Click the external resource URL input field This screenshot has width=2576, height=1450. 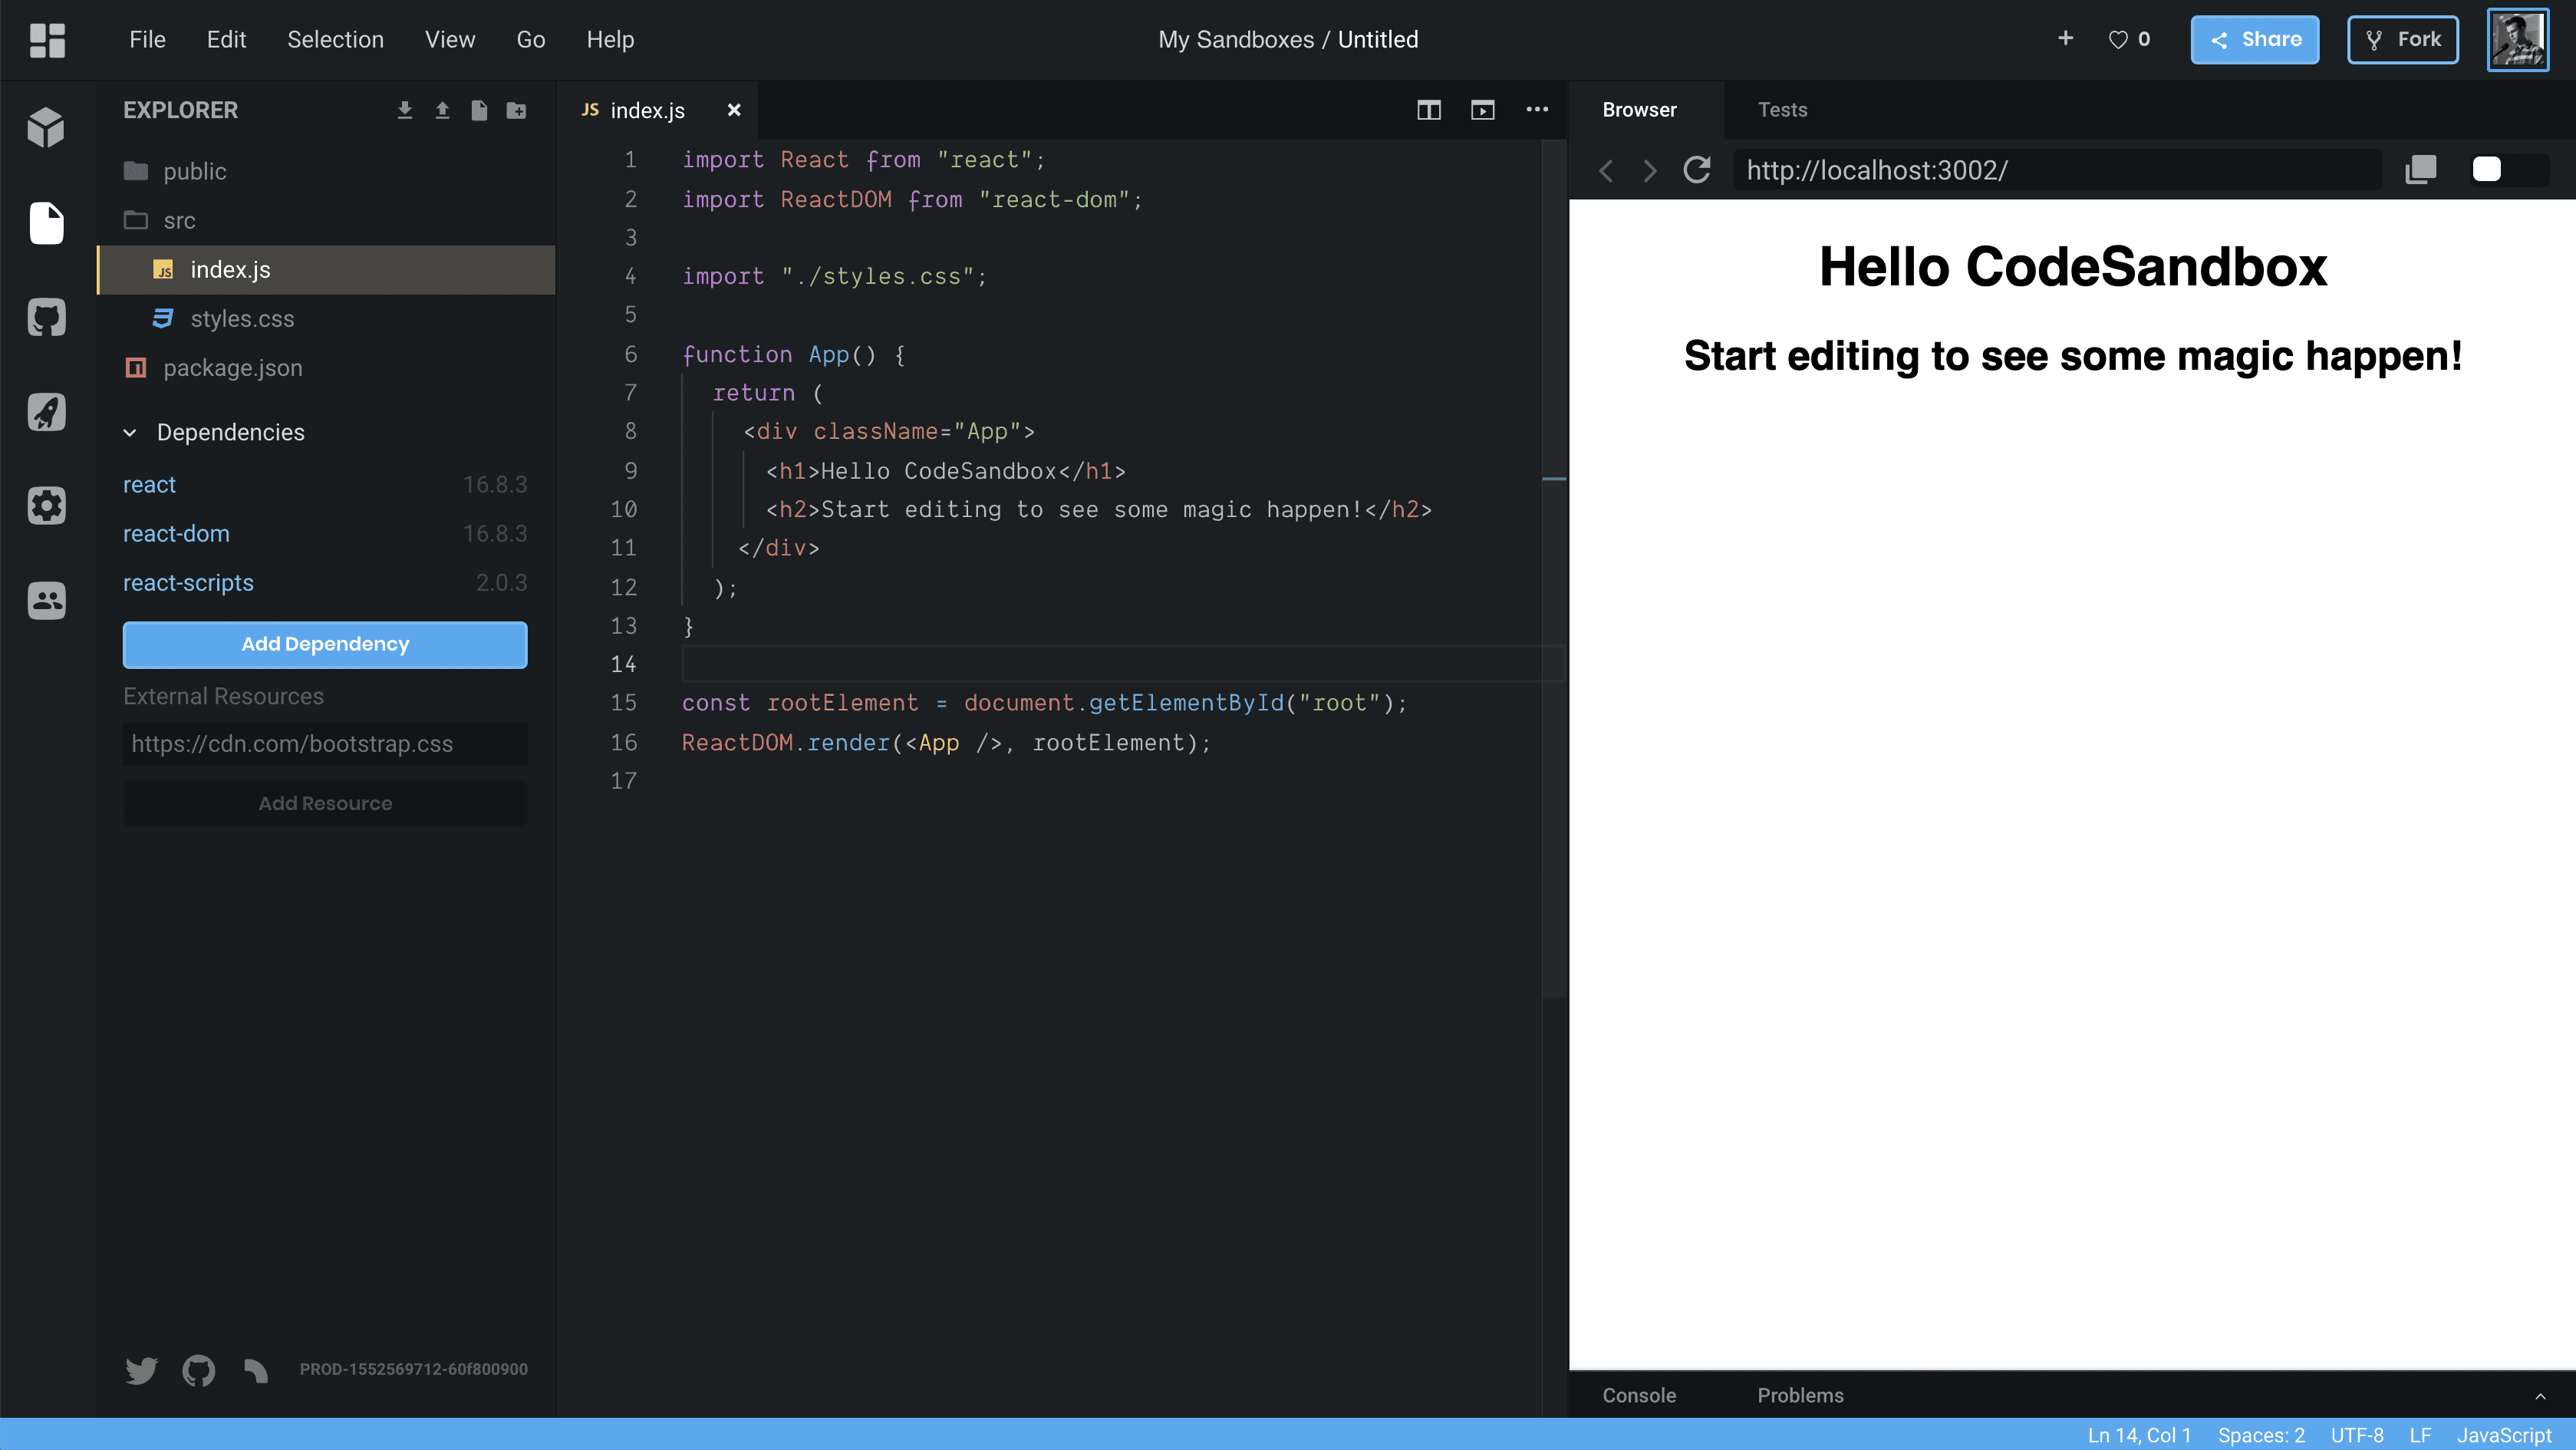pyautogui.click(x=324, y=744)
